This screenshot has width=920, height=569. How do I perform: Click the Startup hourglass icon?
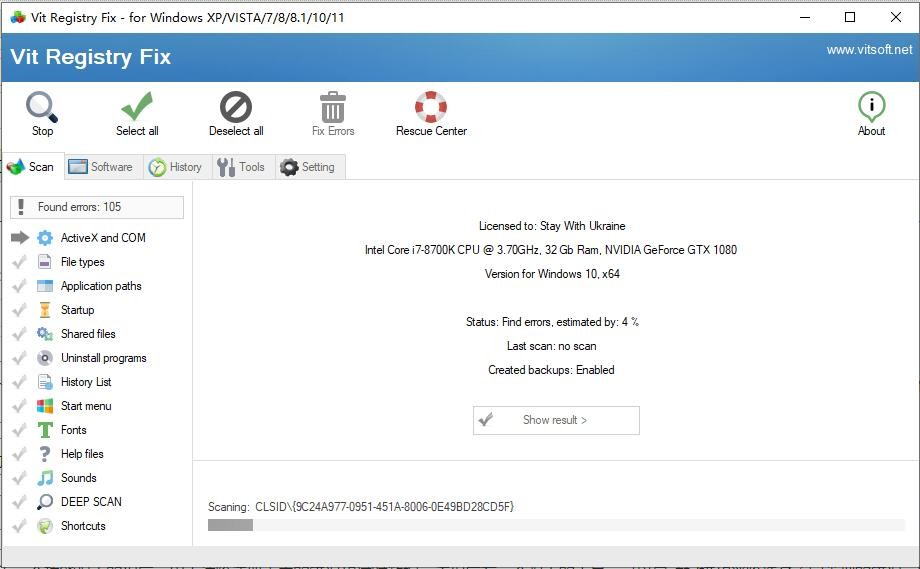[45, 310]
